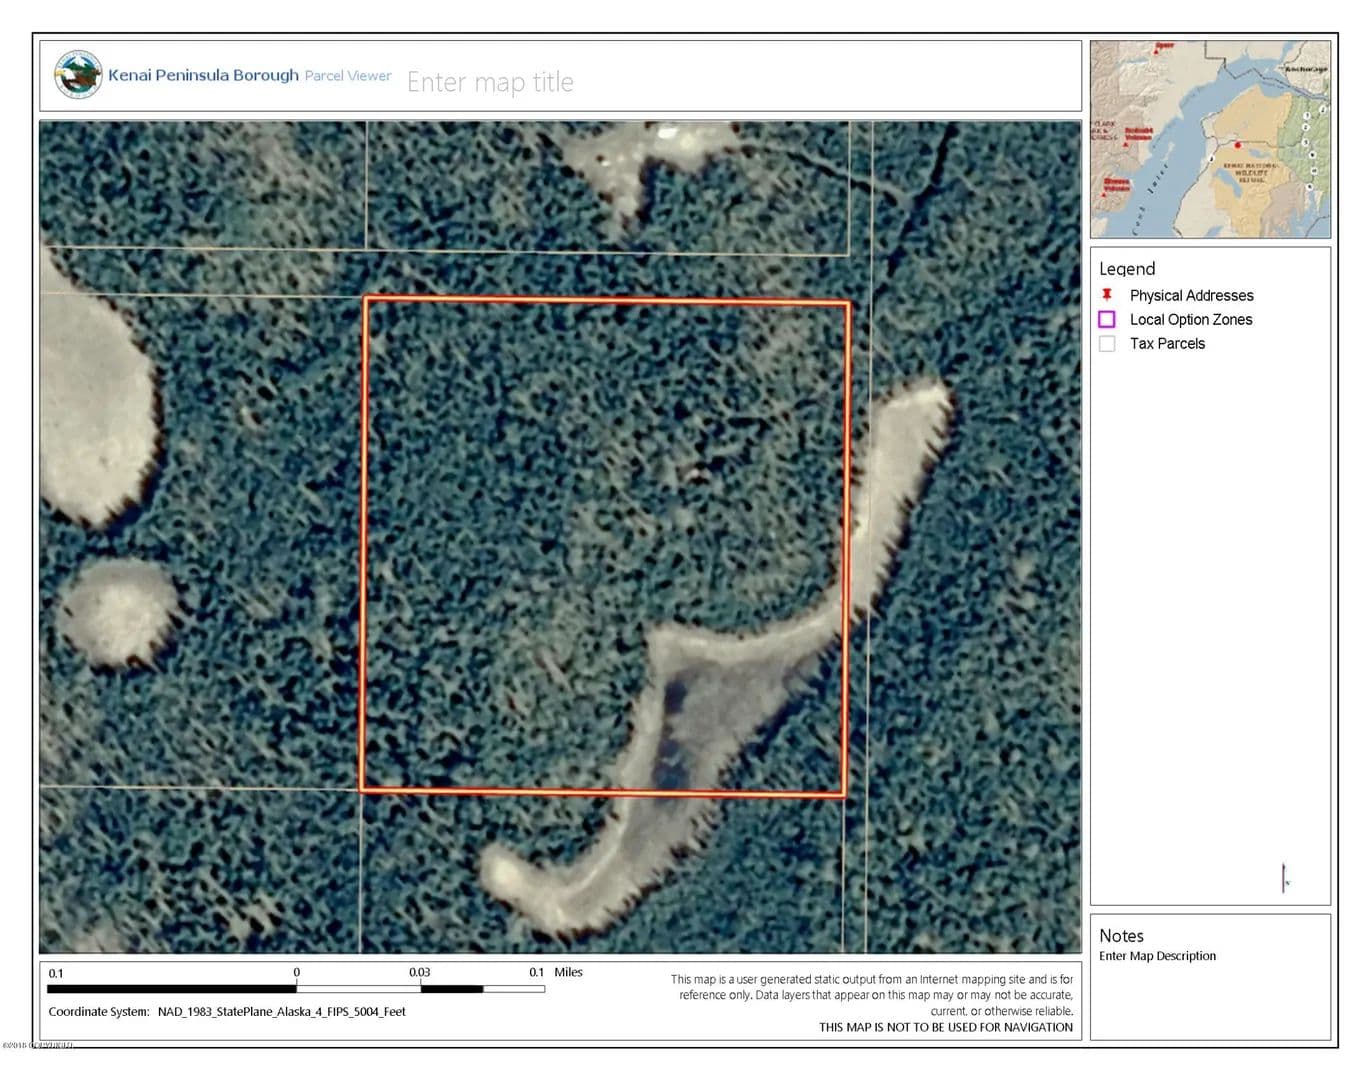Click the Kenai Peninsula Borough header text
This screenshot has width=1370, height=1080.
203,75
